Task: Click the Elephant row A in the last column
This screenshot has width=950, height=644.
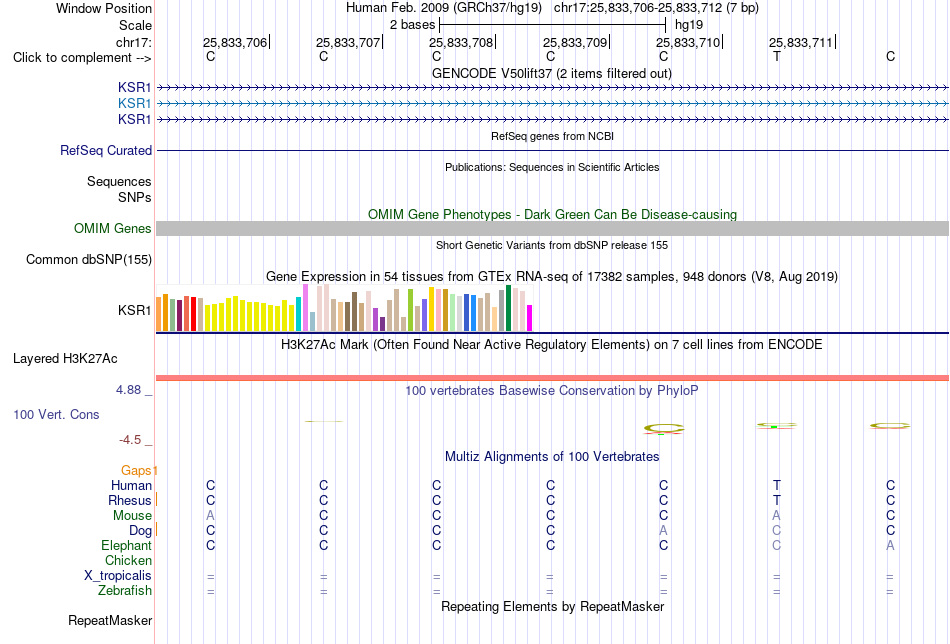Action: click(x=890, y=545)
